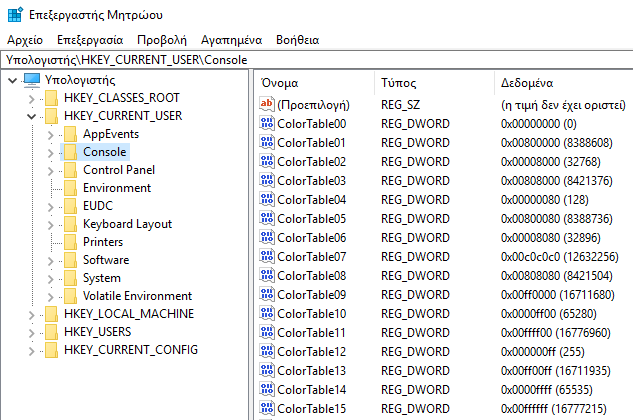
Task: Click the DWORD icon beside ColorTable12
Action: (x=267, y=352)
